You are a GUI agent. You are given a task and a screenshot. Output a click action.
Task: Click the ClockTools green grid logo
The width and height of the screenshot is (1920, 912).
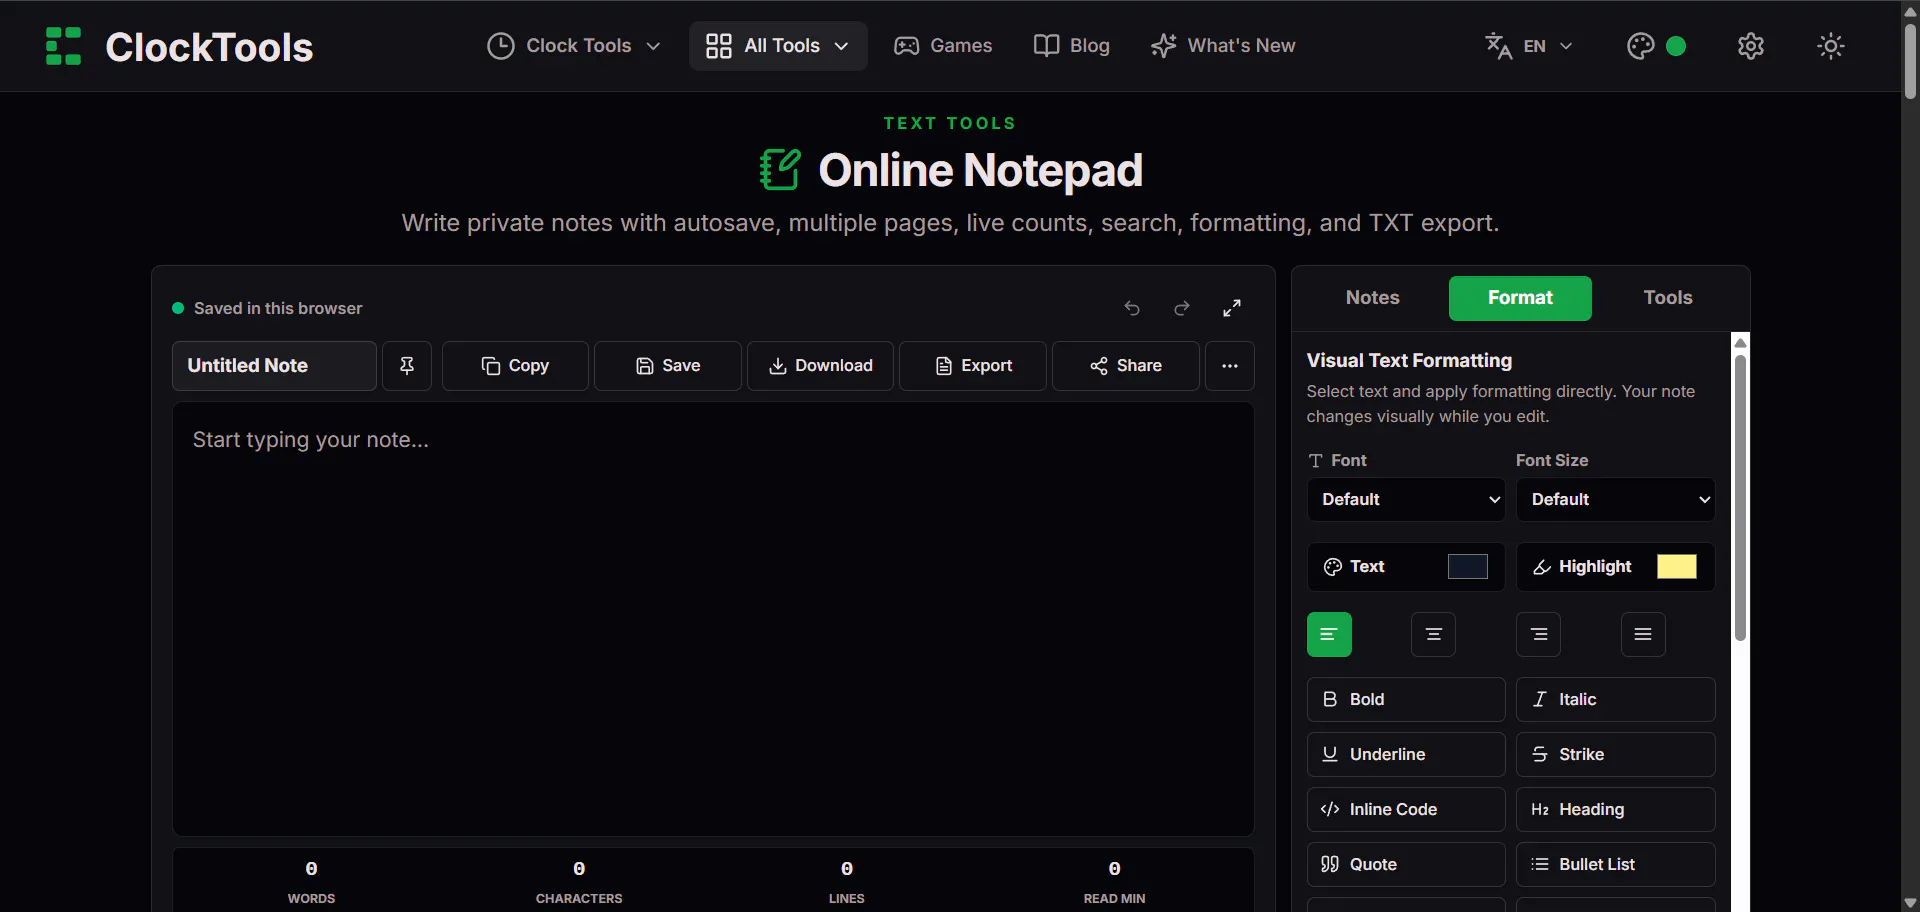coord(63,46)
